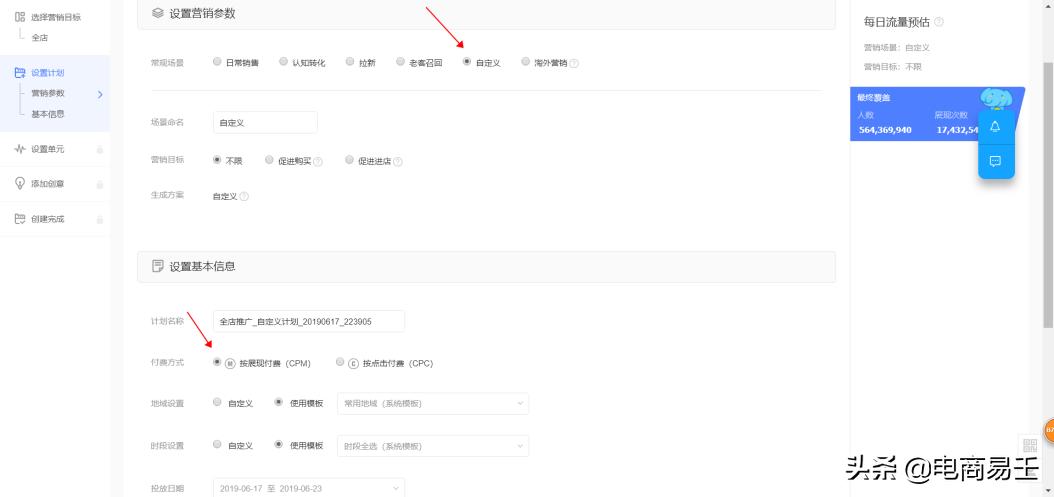Click the help icon after 海外营销
The width and height of the screenshot is (1054, 497).
click(x=574, y=63)
